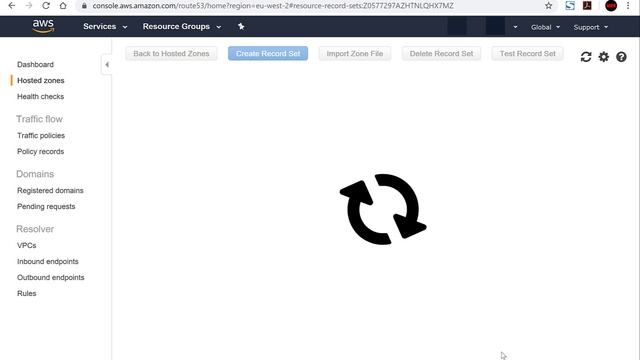Click the browser home icon
640x360 pixels.
point(63,6)
